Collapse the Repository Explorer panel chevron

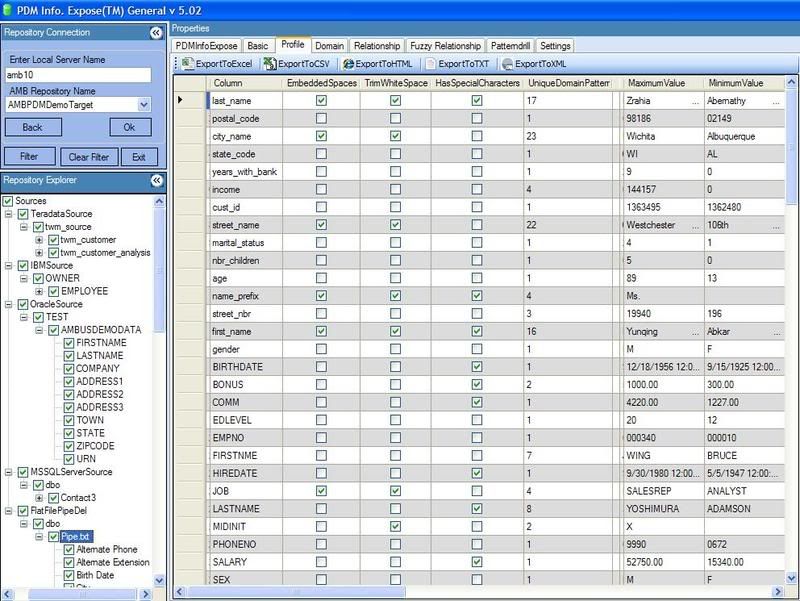pos(156,181)
